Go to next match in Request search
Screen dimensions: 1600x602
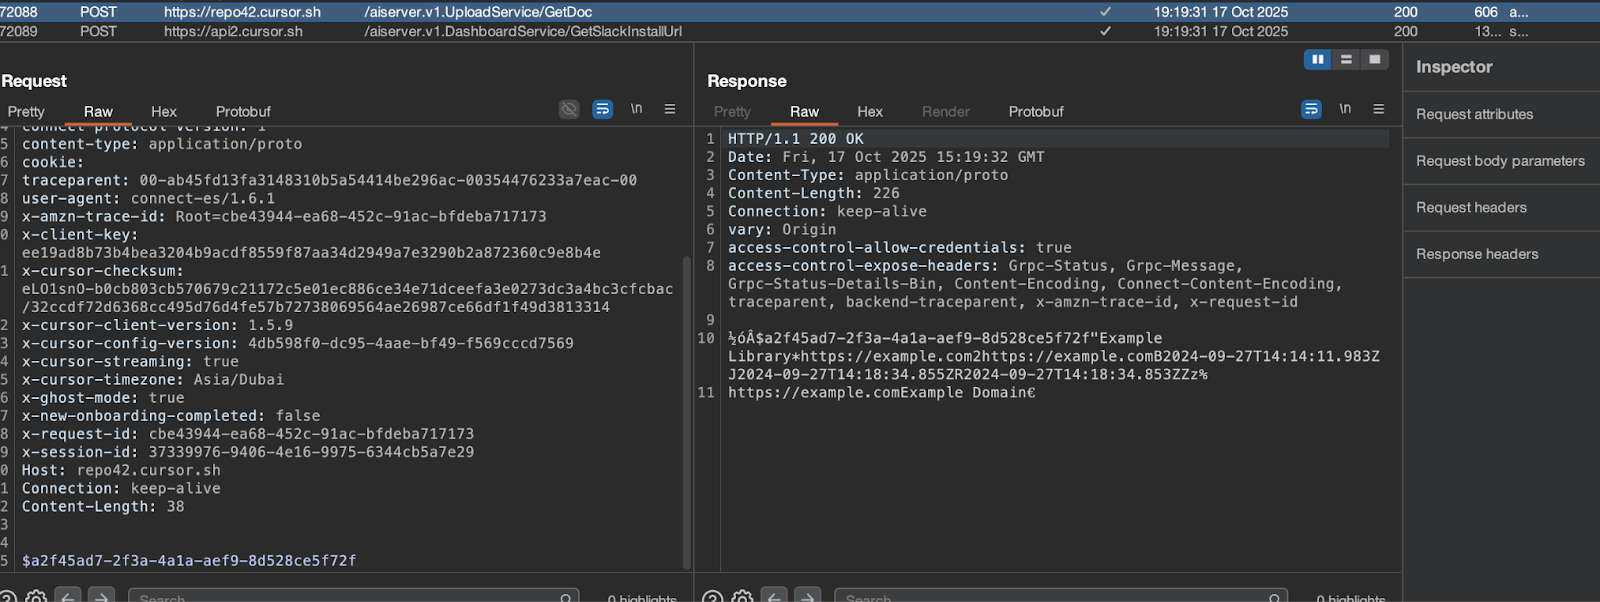click(x=101, y=596)
